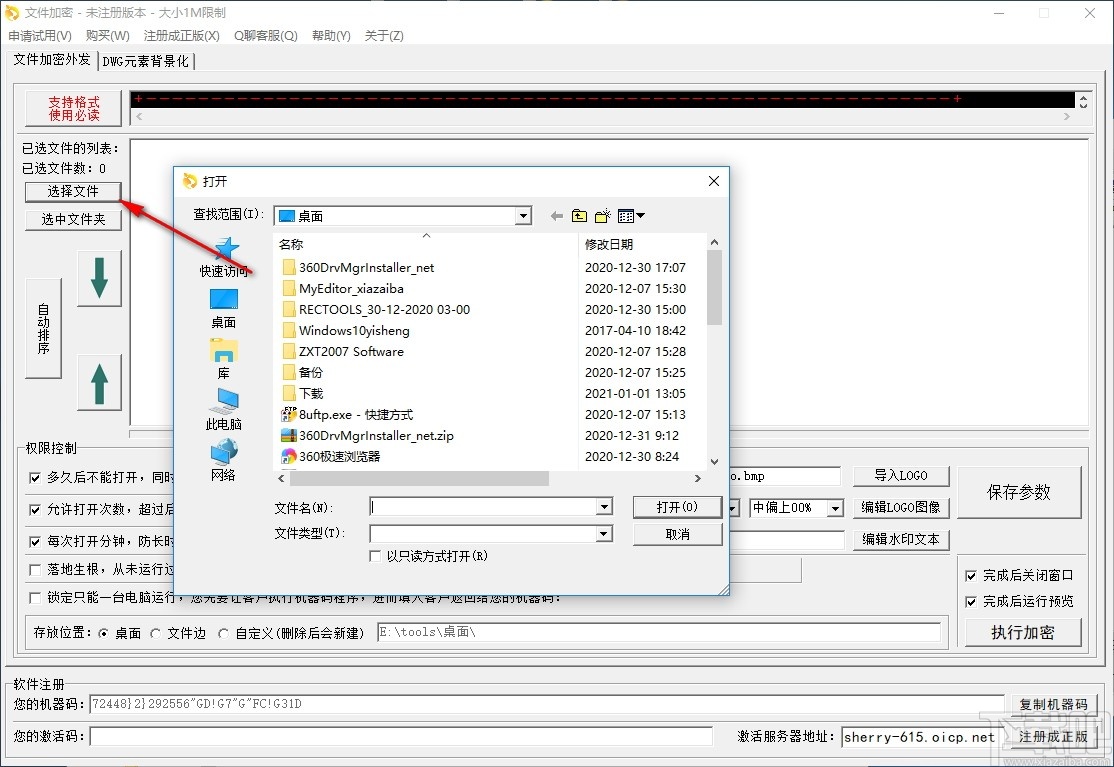Click the green up arrow sort icon
This screenshot has width=1114, height=767.
pos(98,382)
